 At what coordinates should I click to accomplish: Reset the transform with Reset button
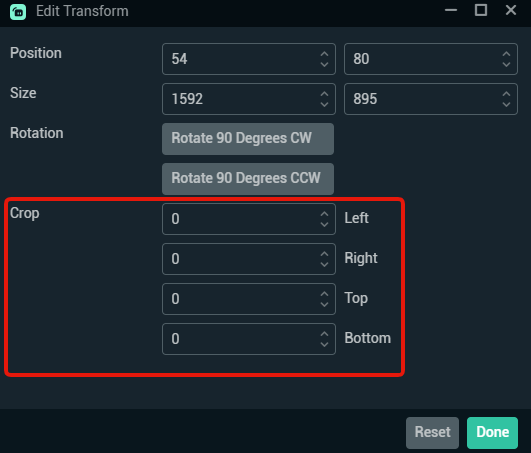(x=432, y=433)
